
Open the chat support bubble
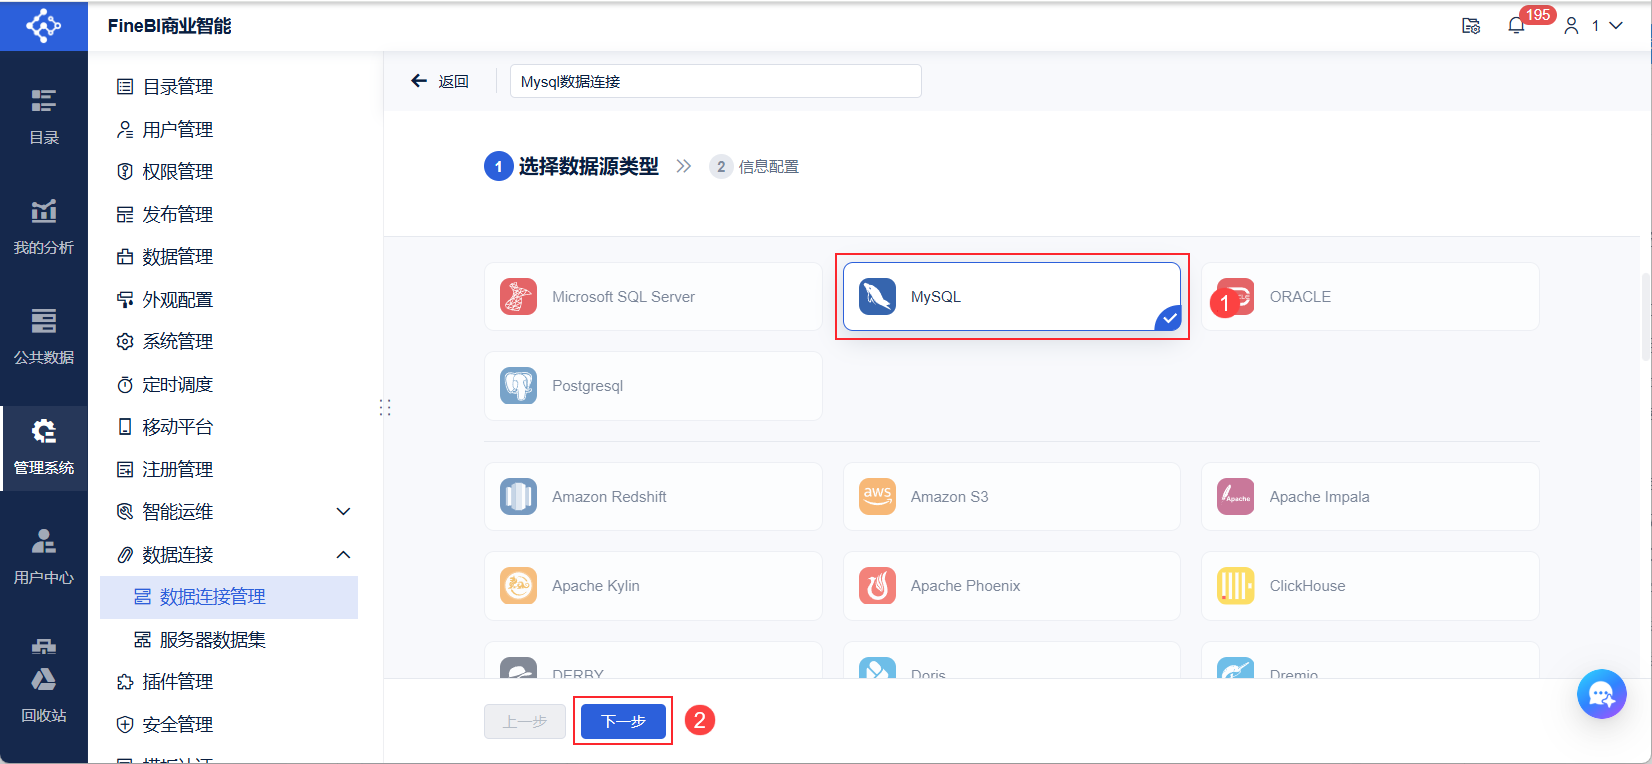click(x=1601, y=694)
